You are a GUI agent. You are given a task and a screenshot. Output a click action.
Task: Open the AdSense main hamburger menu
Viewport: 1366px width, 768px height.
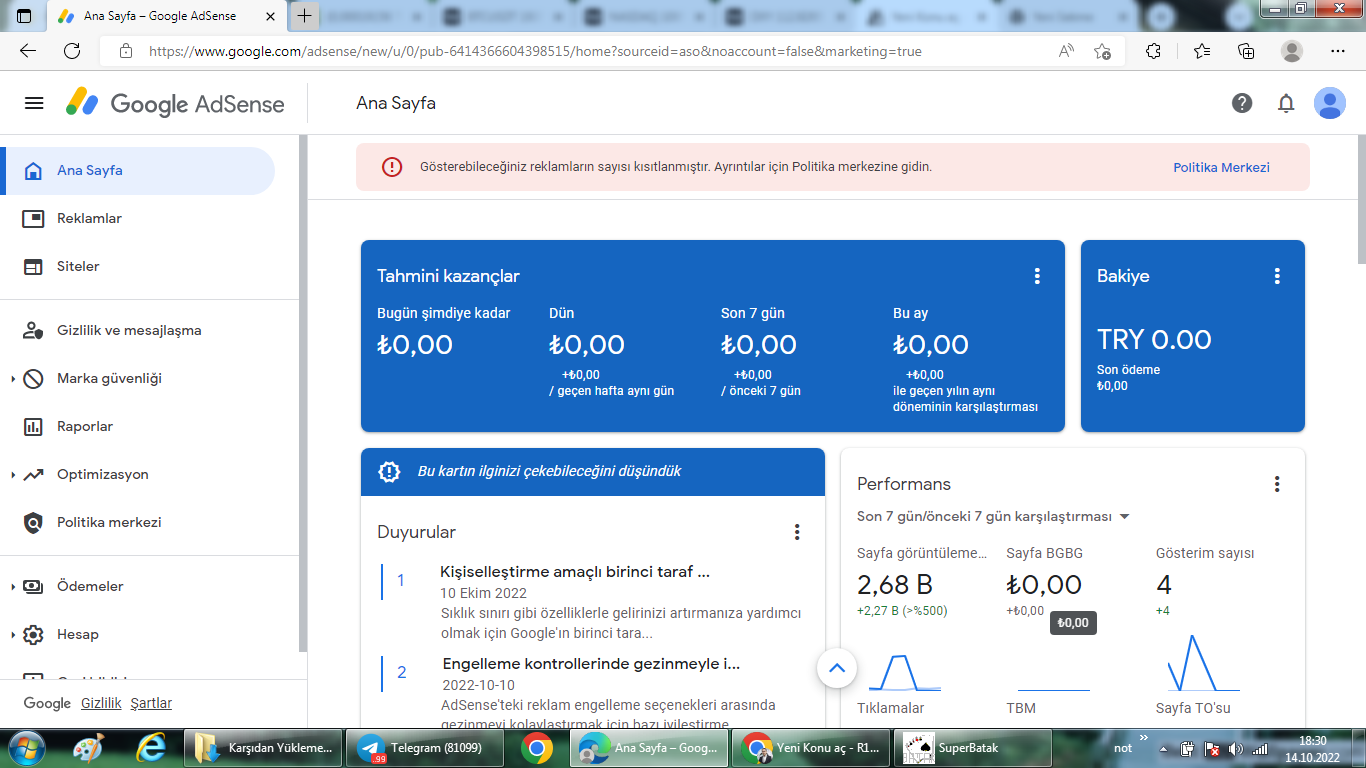coord(35,103)
